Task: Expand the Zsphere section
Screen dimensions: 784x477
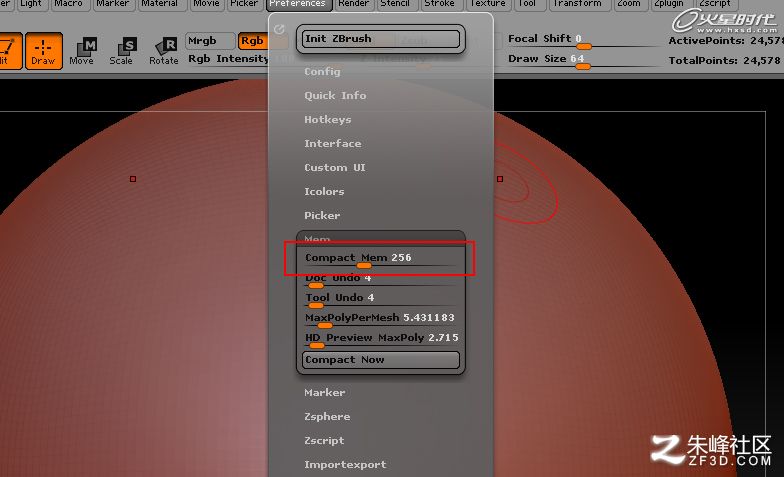Action: click(327, 416)
